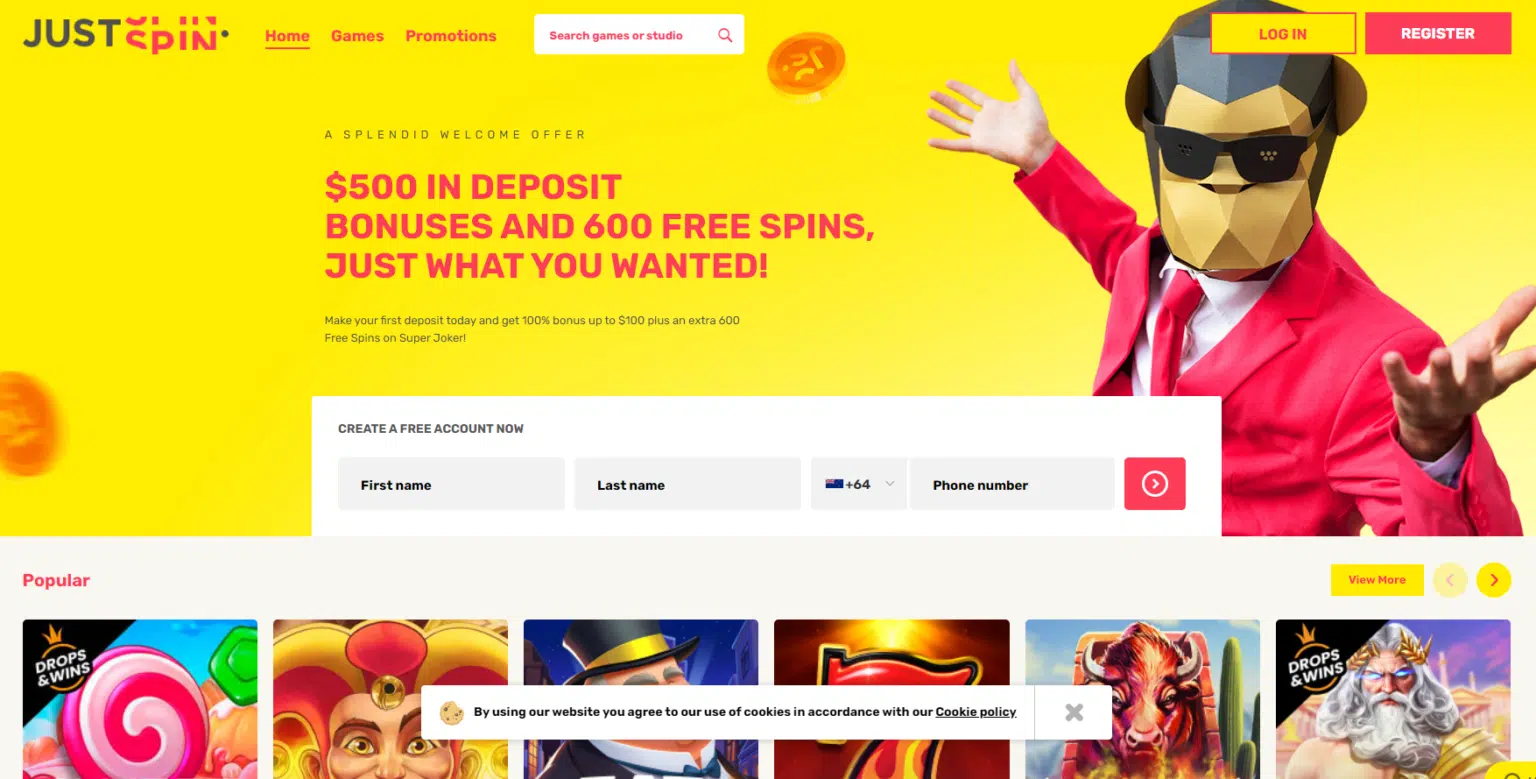Open the Home menu item
Screen dimensions: 1536x779
[287, 35]
